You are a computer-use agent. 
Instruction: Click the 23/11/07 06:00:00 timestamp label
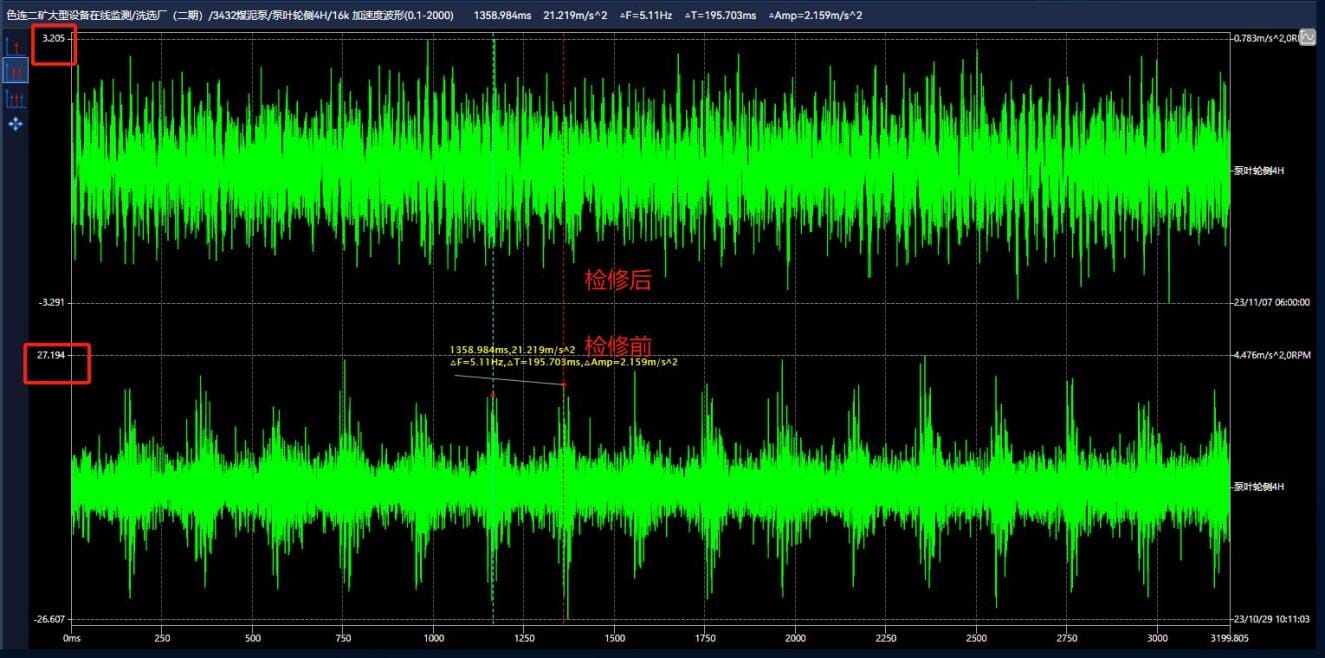(x=1271, y=302)
